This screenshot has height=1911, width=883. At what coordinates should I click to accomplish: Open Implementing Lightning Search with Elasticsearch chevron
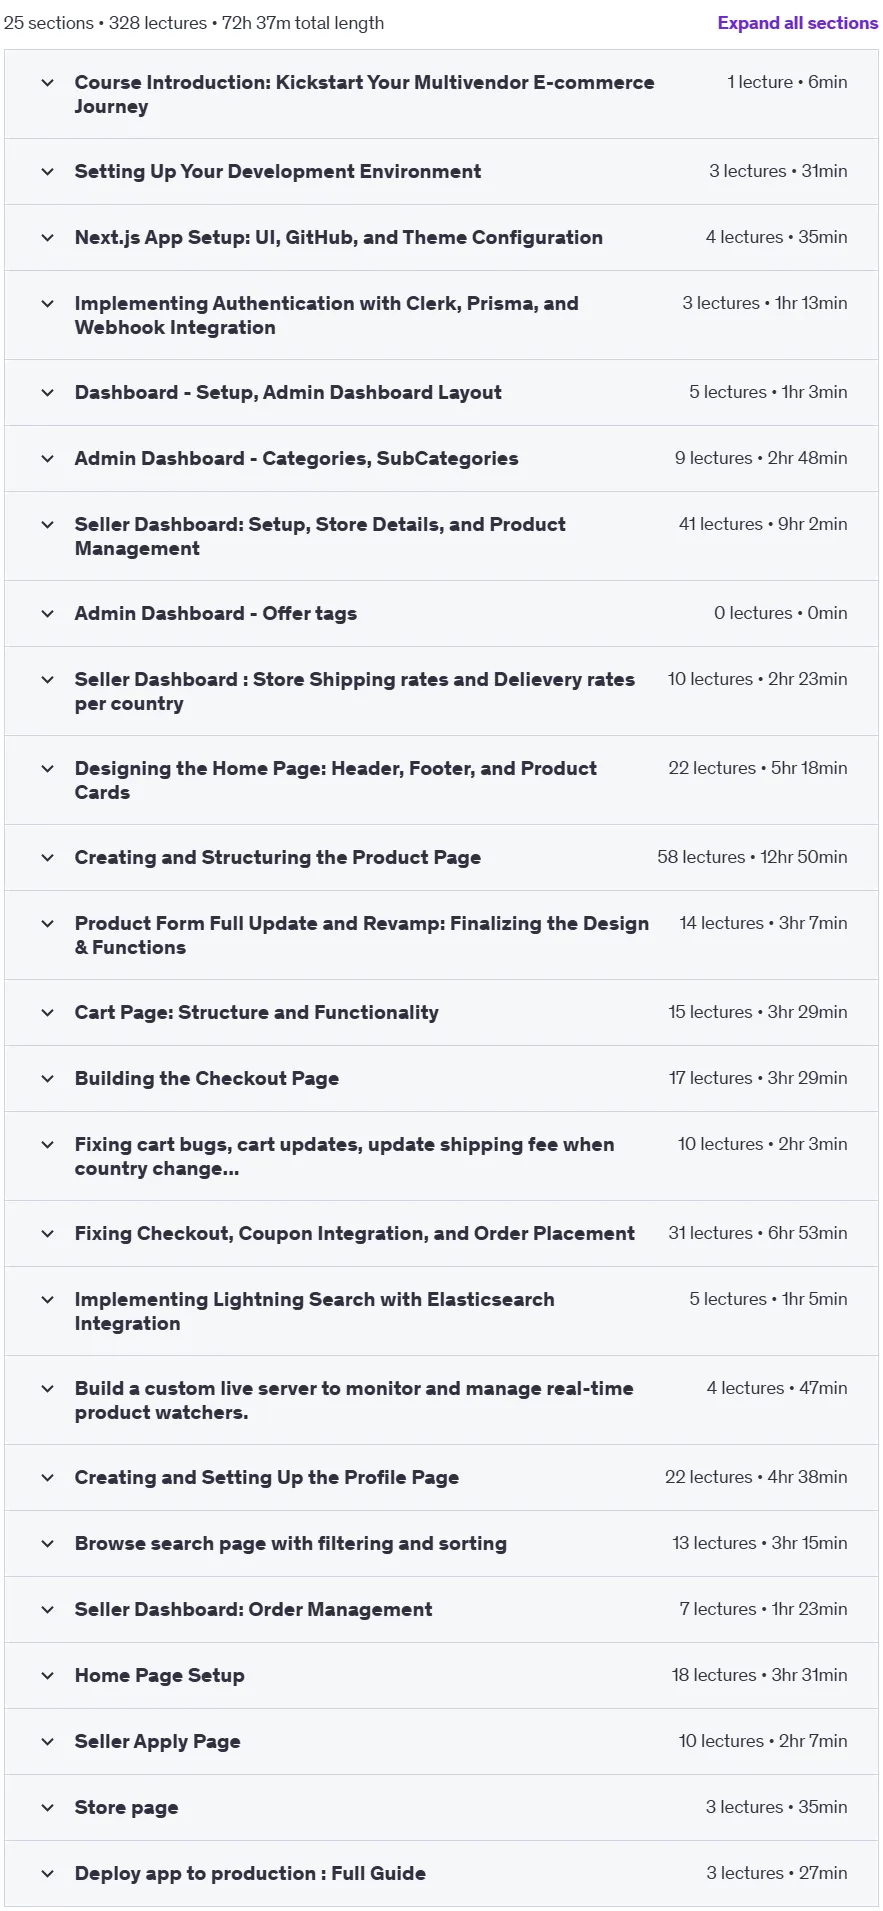tap(47, 1300)
